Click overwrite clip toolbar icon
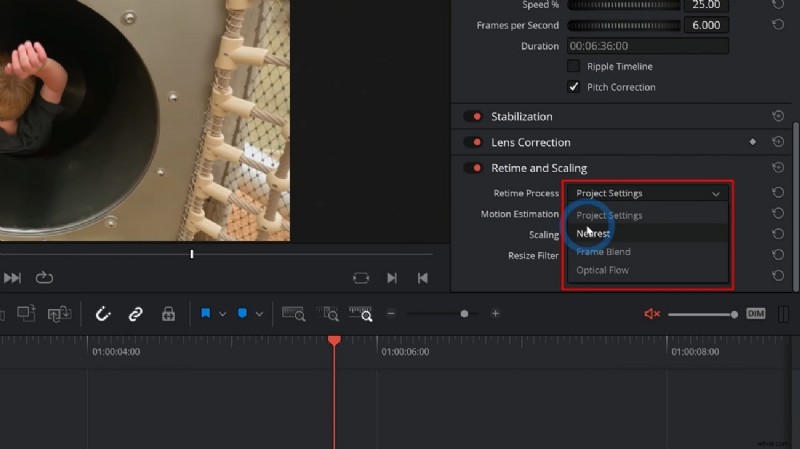 tap(26, 313)
